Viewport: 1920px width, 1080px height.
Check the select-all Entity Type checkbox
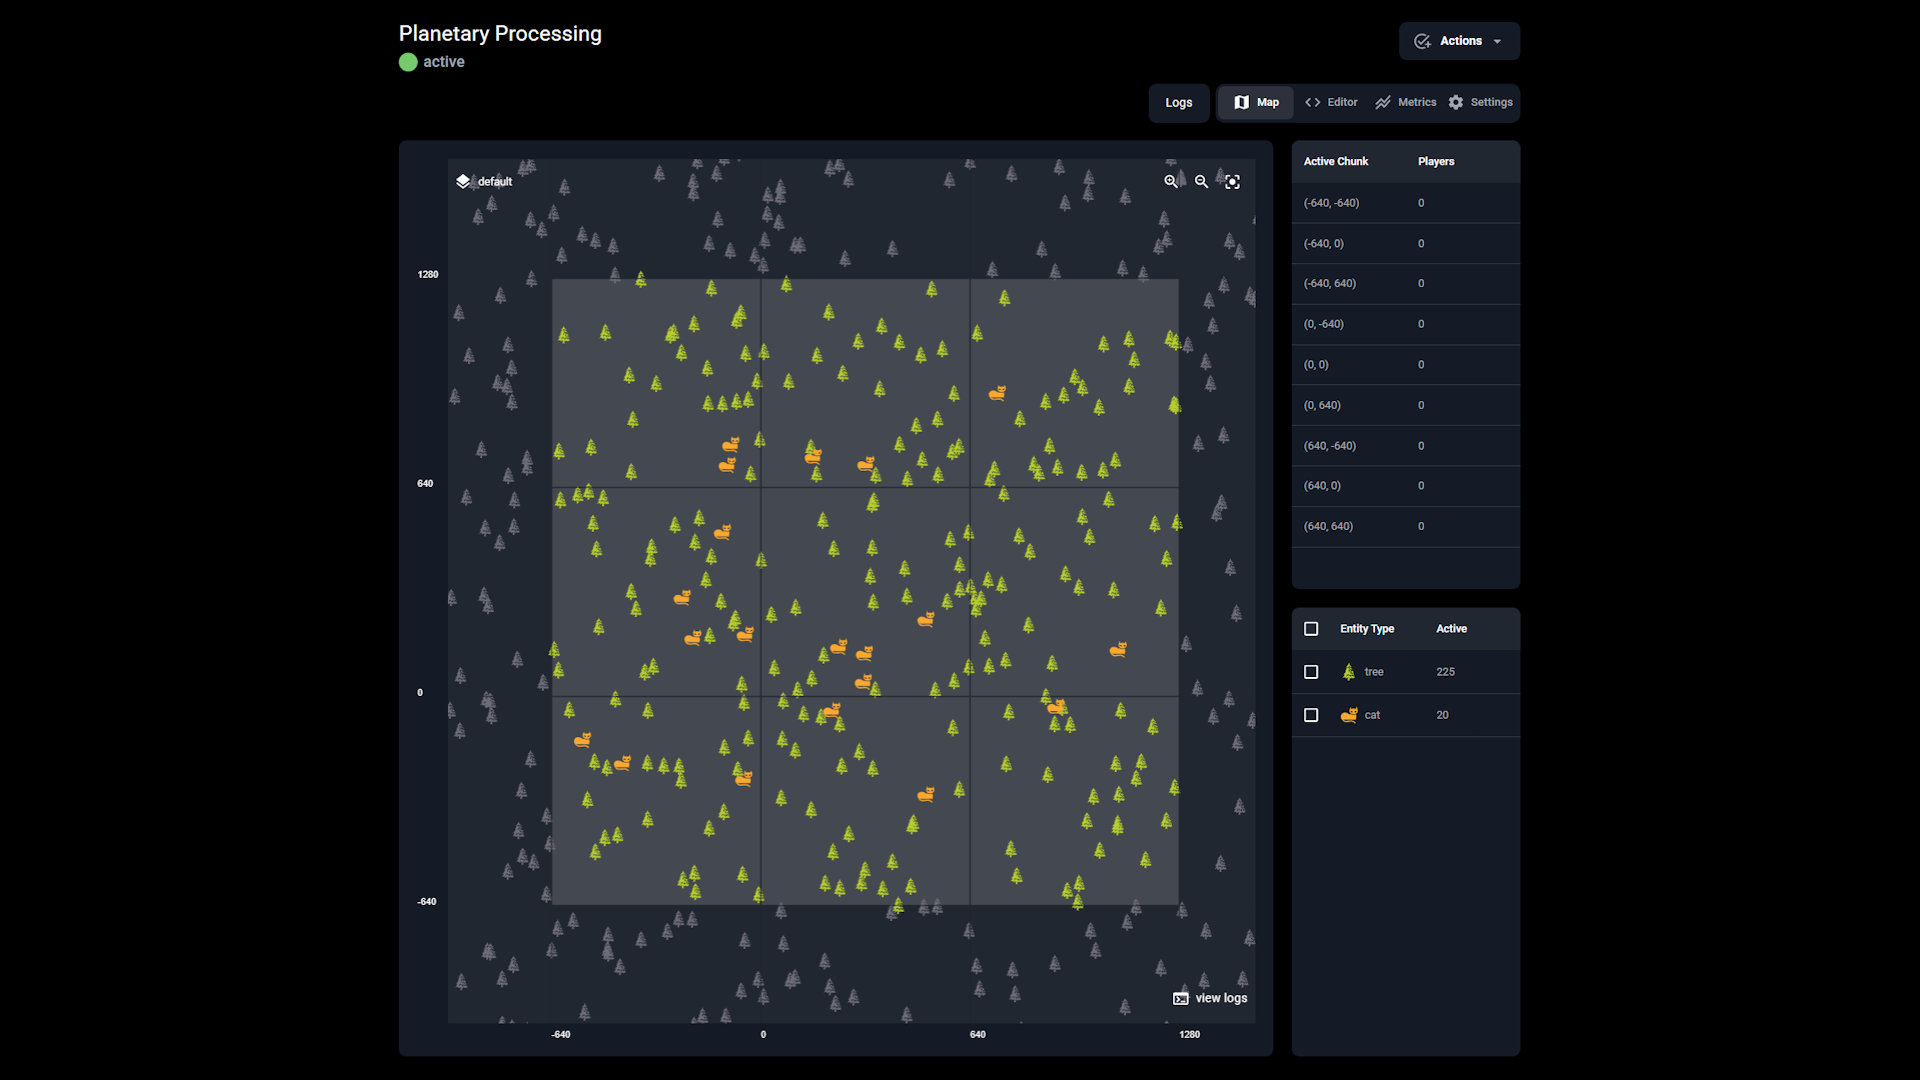click(1311, 629)
